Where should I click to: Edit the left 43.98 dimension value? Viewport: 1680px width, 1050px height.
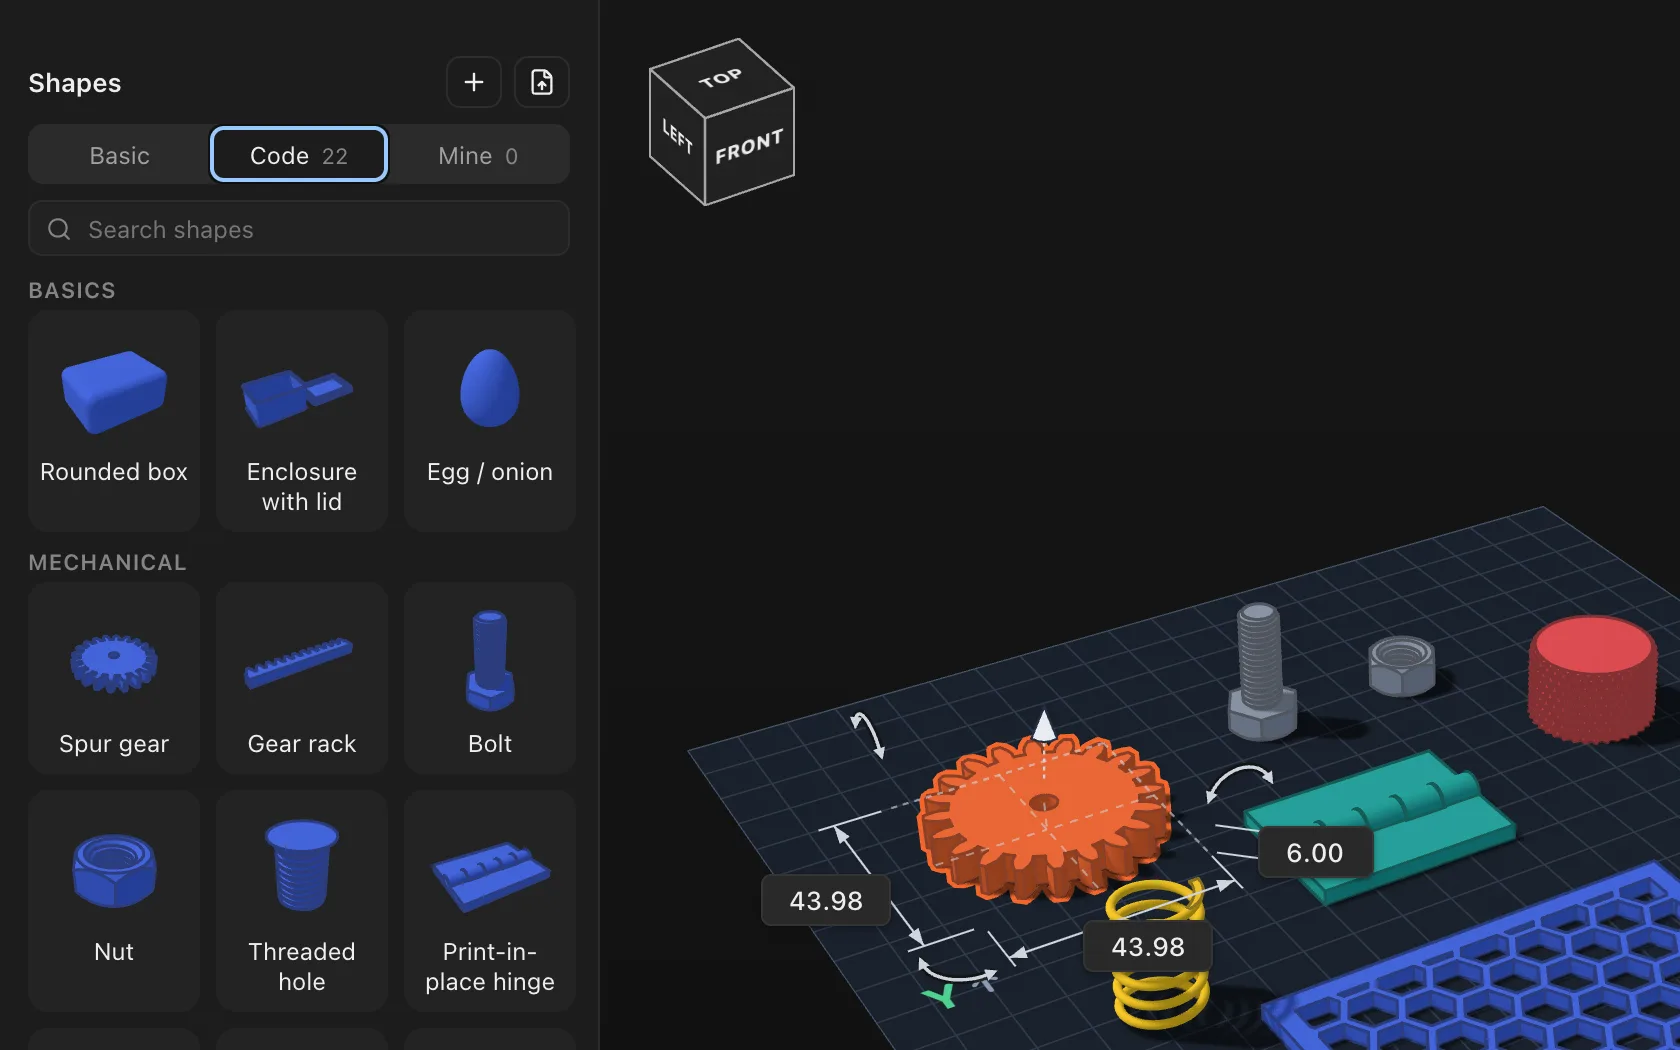coord(826,901)
